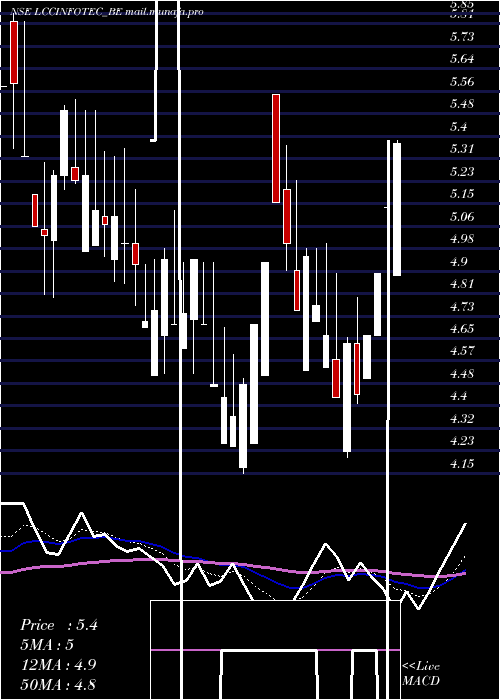Click the 4.65 price axis label
This screenshot has width=500, height=700.
462,329
